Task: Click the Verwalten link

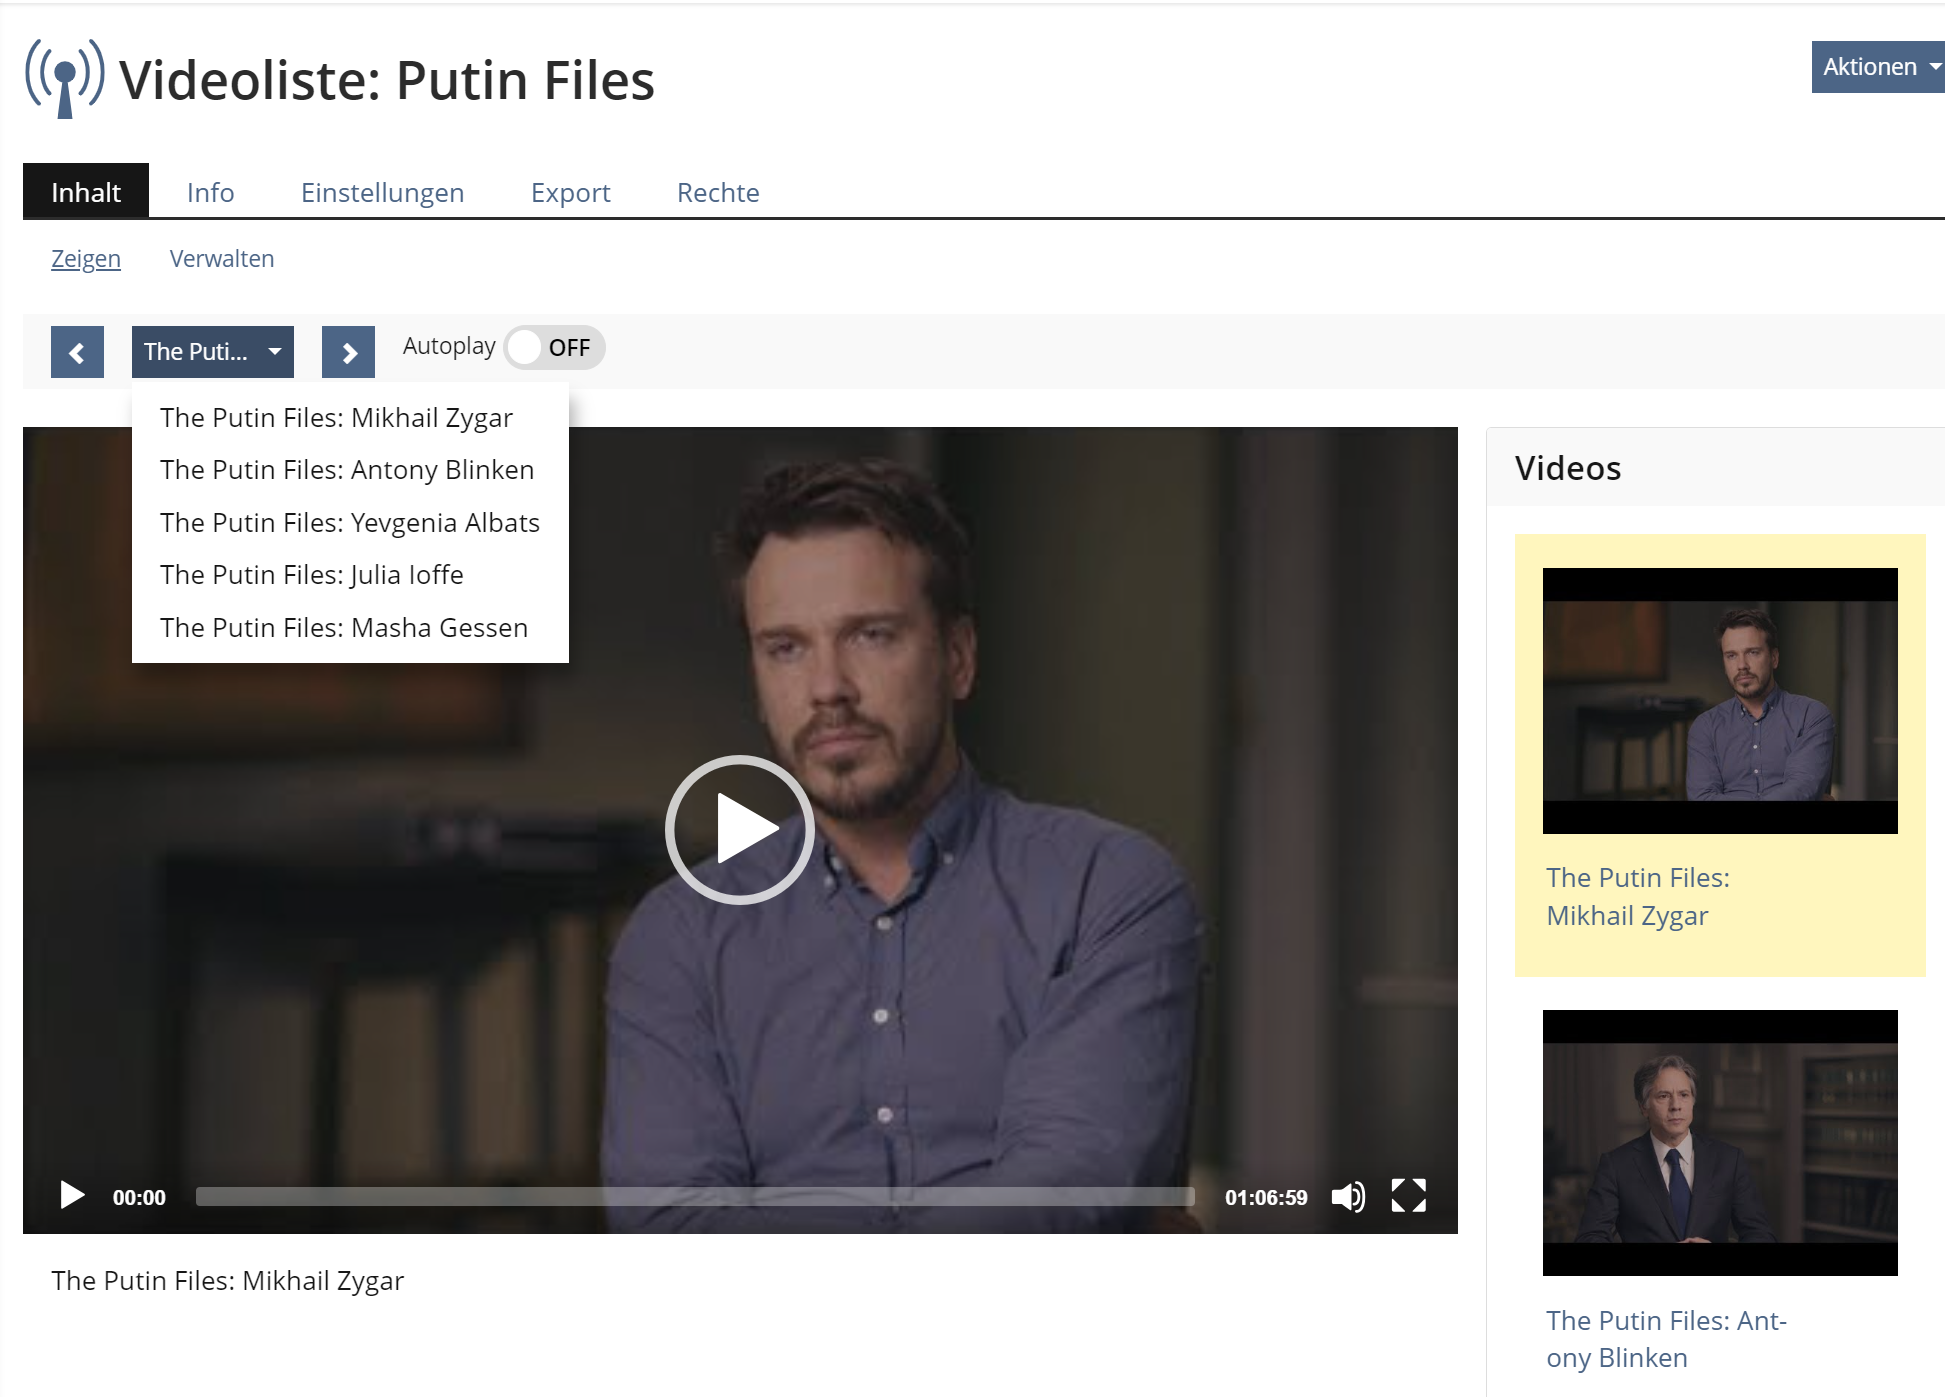Action: (x=221, y=259)
